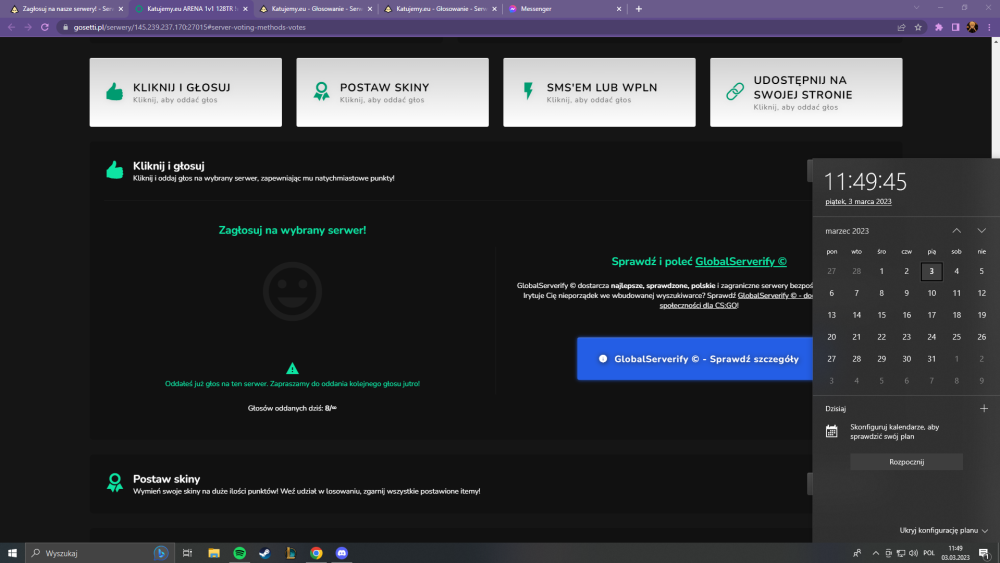Go forward to the next page
Viewport: 1000px width, 563px height.
(28, 27)
